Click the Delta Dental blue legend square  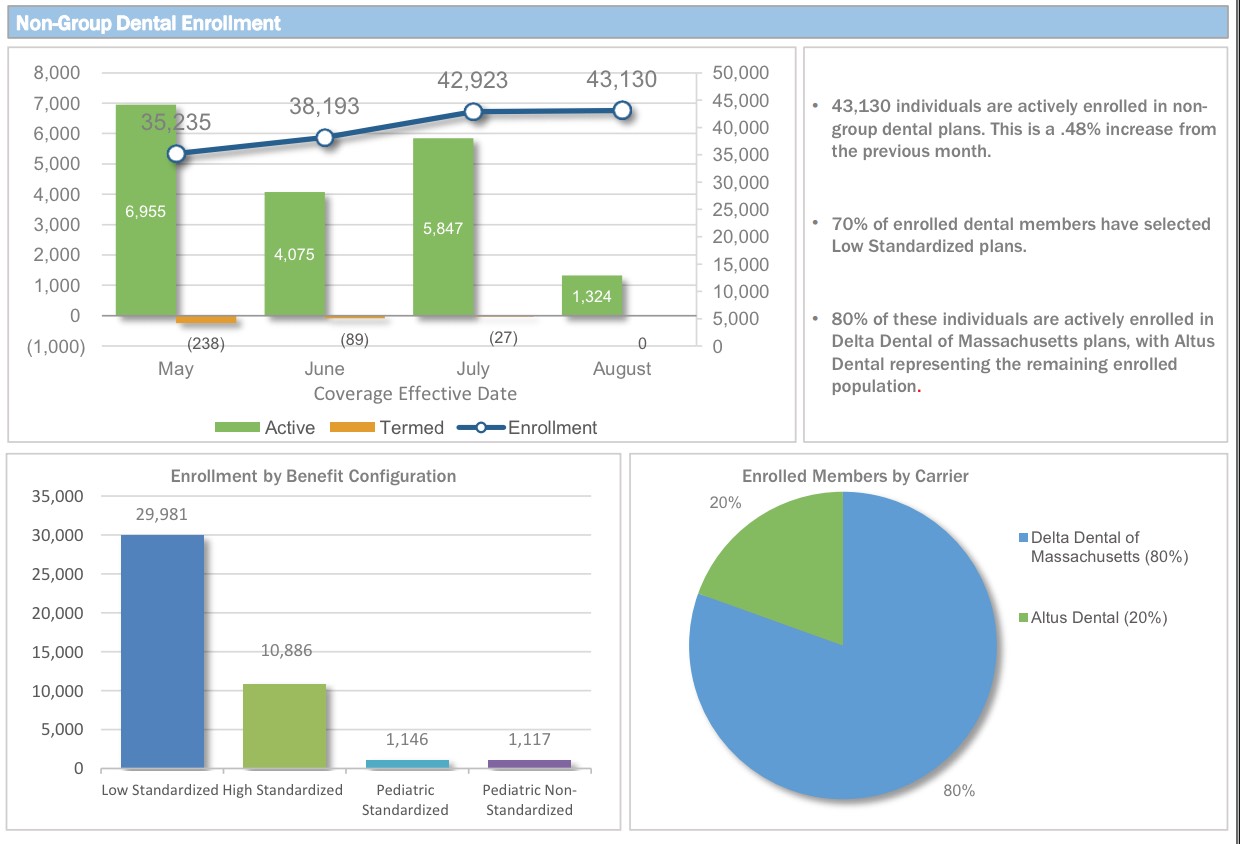(1023, 539)
